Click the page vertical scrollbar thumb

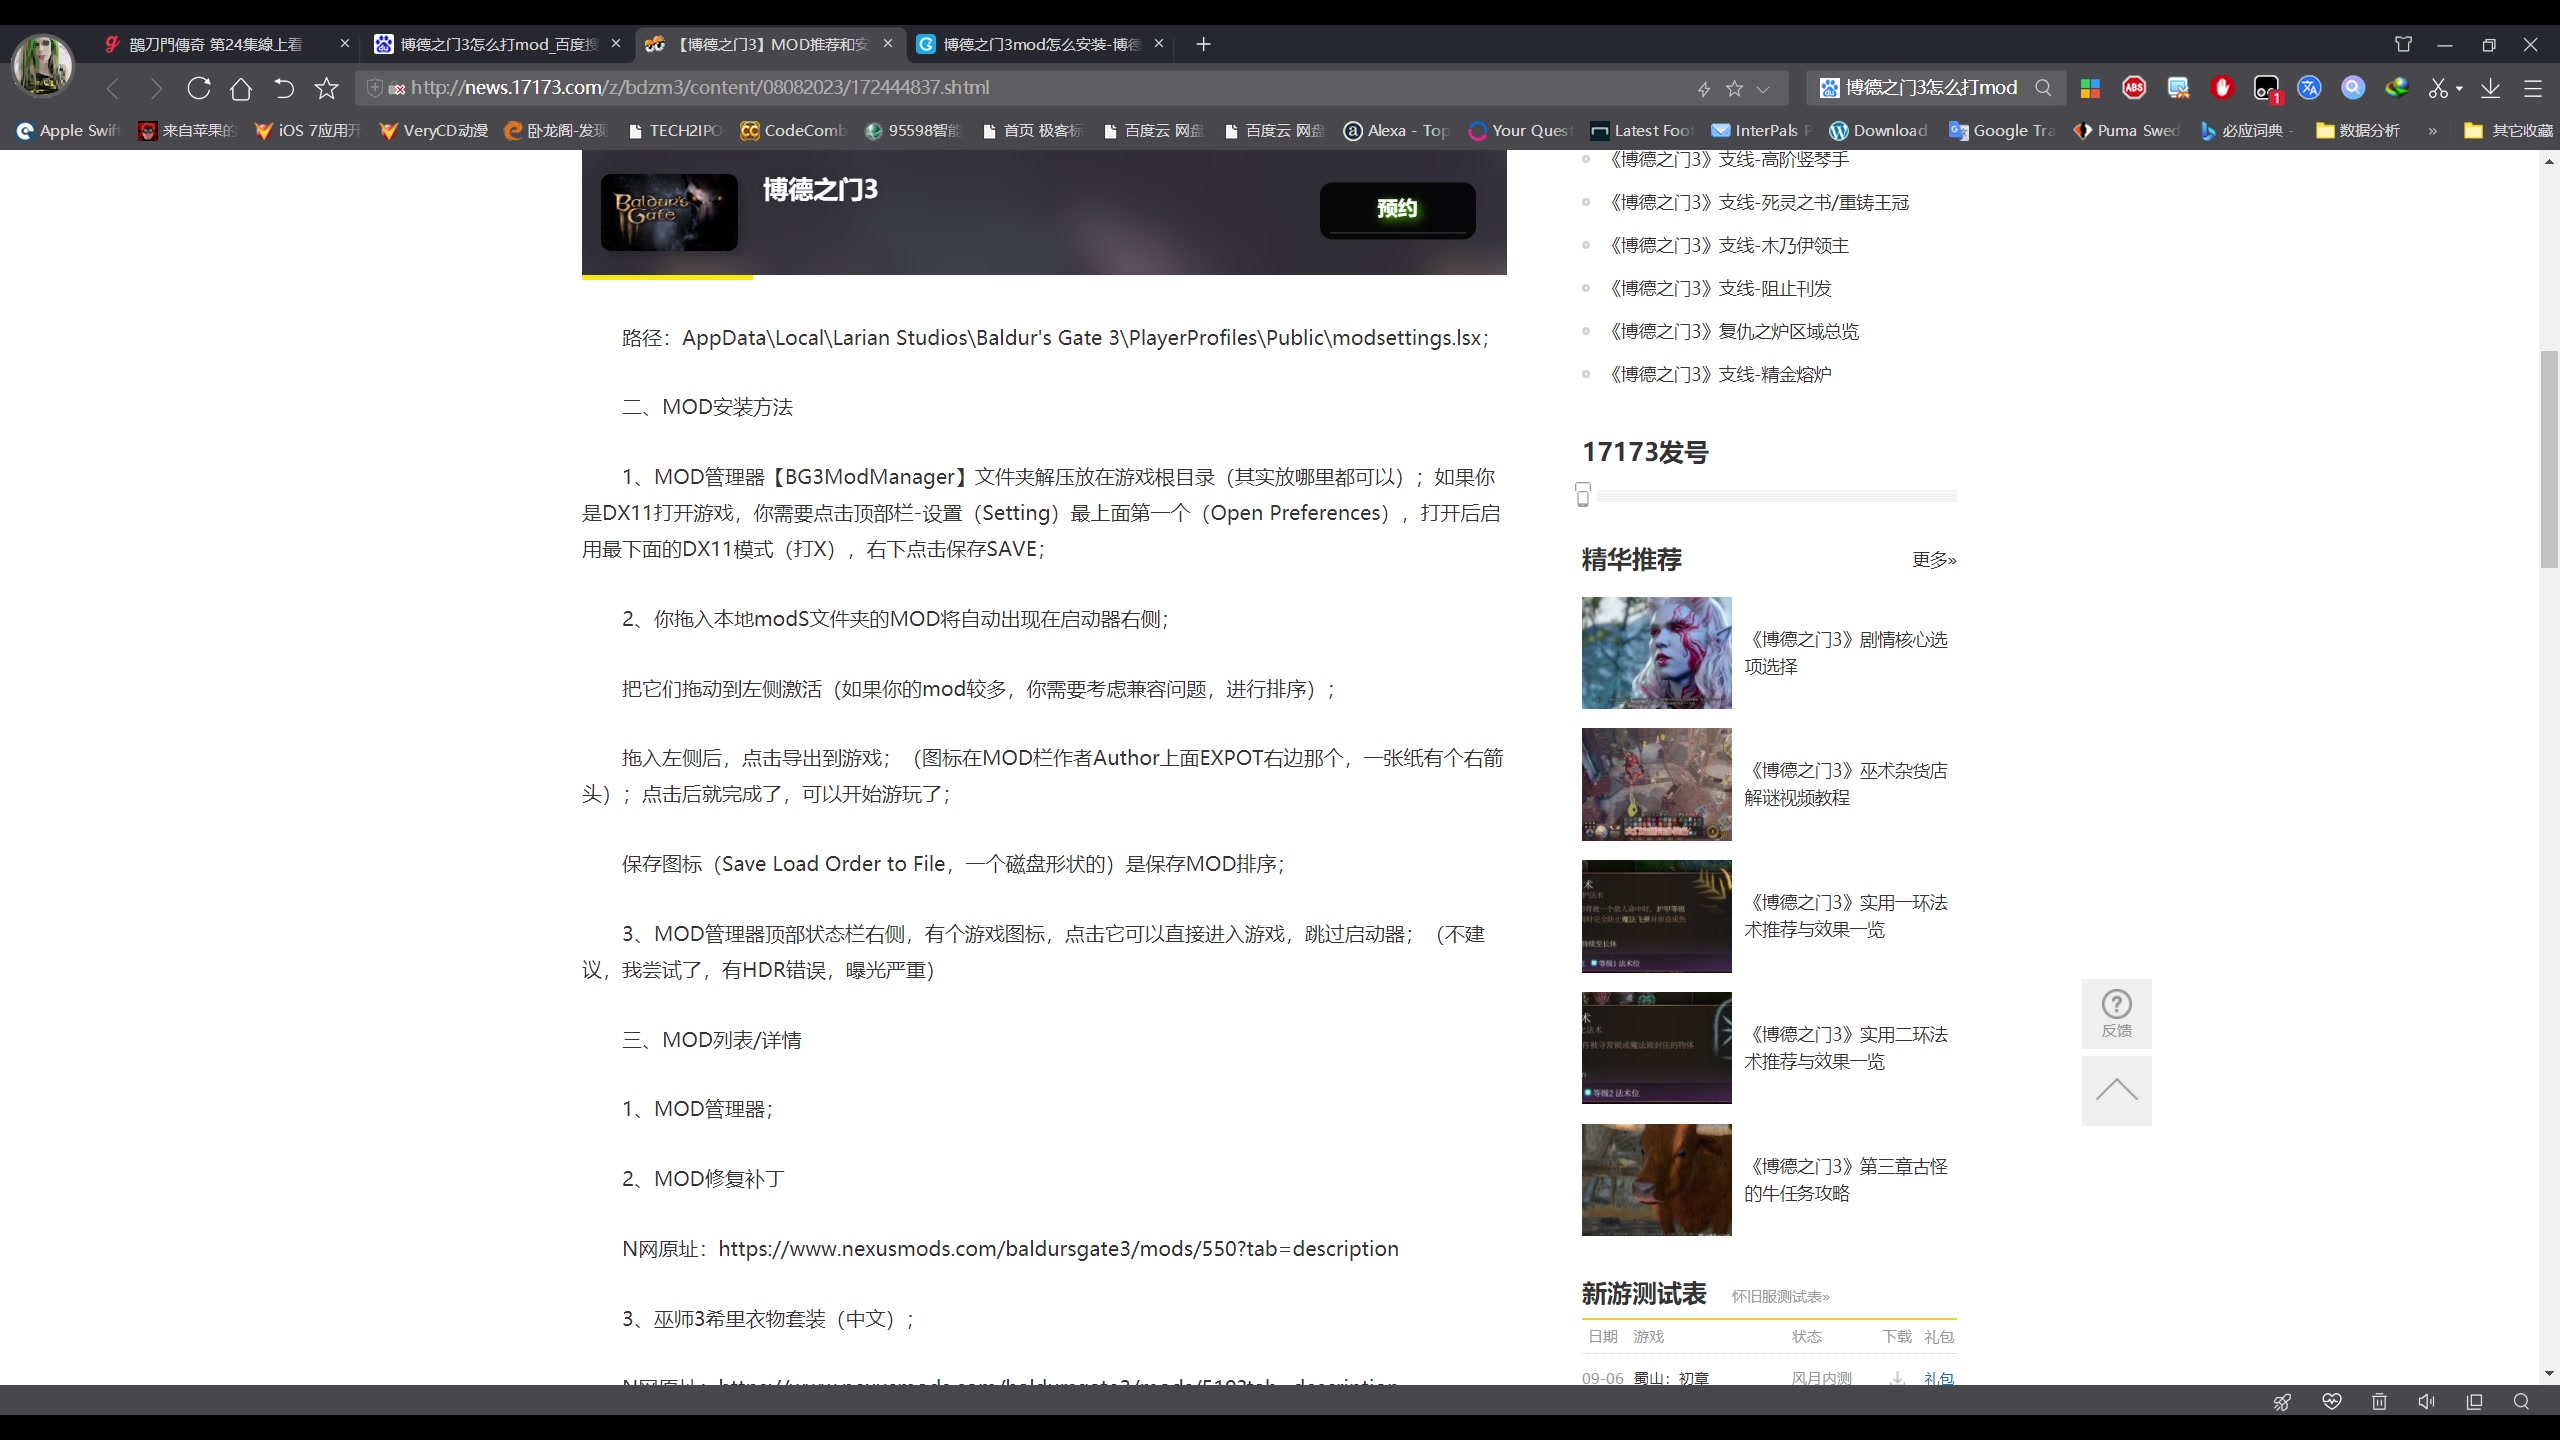(2549, 460)
